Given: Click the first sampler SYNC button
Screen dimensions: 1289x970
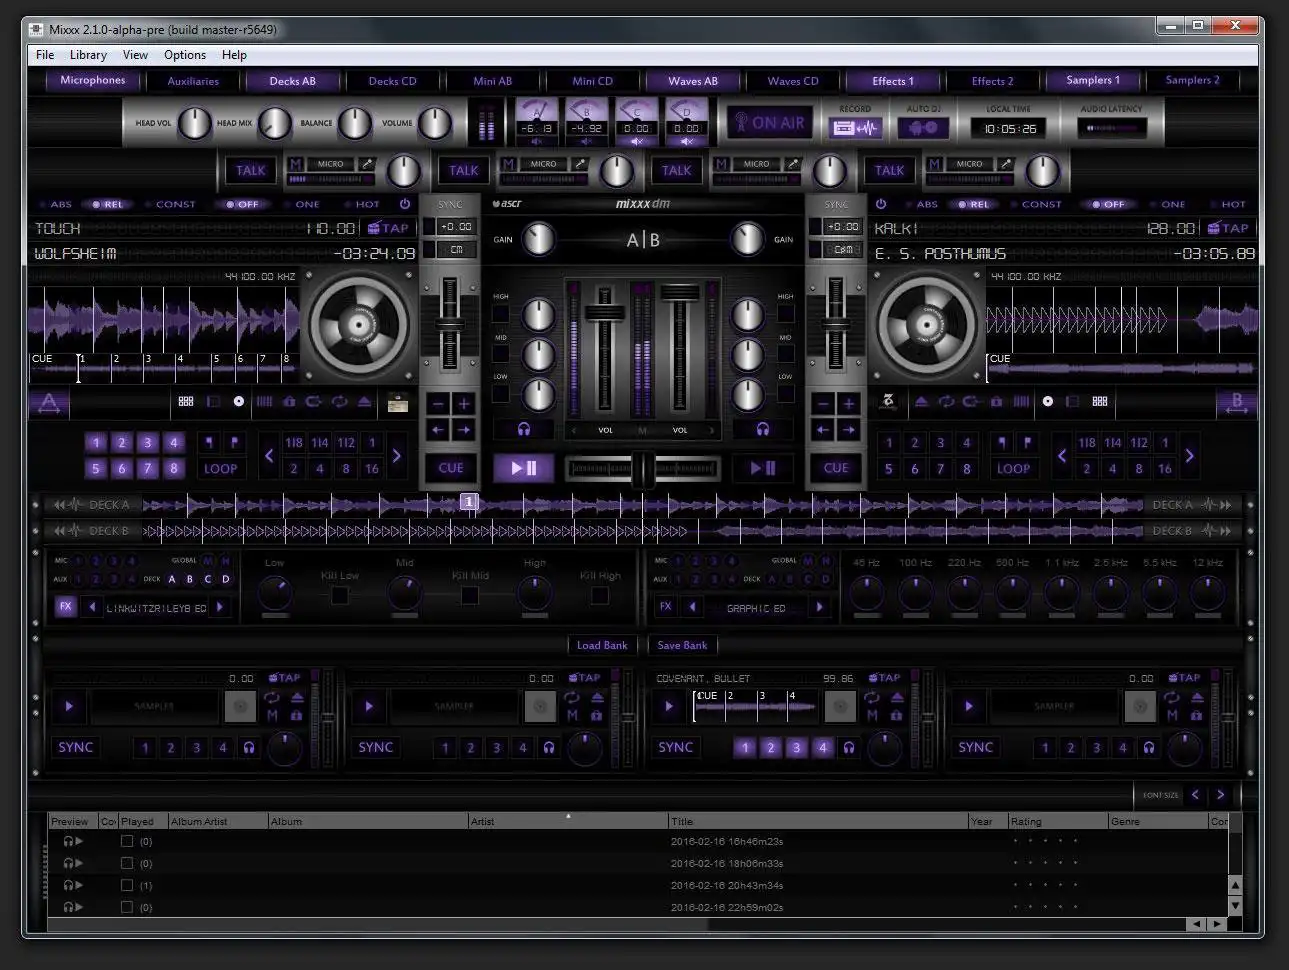Looking at the screenshot, I should pyautogui.click(x=76, y=747).
